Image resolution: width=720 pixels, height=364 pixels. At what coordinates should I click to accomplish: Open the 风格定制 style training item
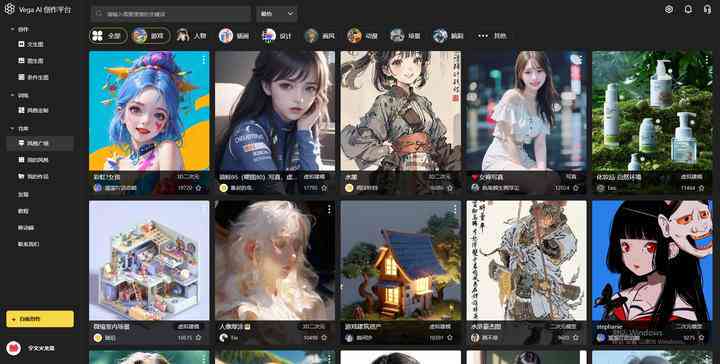tap(34, 110)
